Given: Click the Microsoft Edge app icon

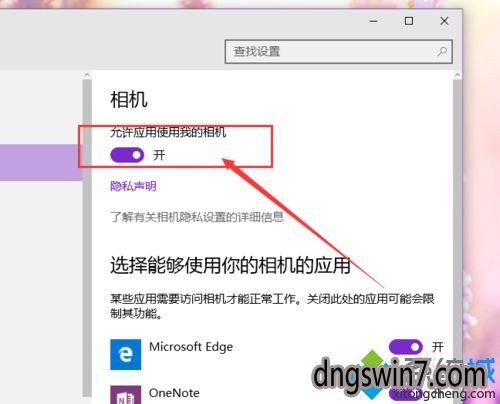Looking at the screenshot, I should pos(126,354).
